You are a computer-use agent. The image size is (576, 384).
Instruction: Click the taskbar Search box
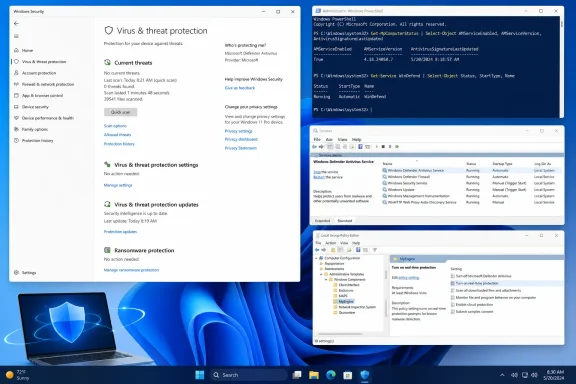point(248,375)
